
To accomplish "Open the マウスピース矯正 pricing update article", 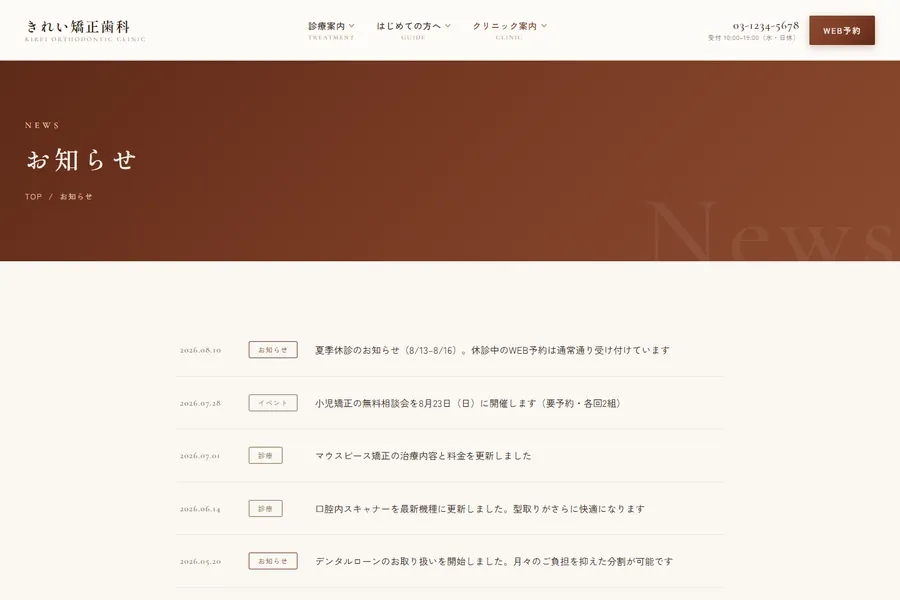I will click(x=423, y=456).
